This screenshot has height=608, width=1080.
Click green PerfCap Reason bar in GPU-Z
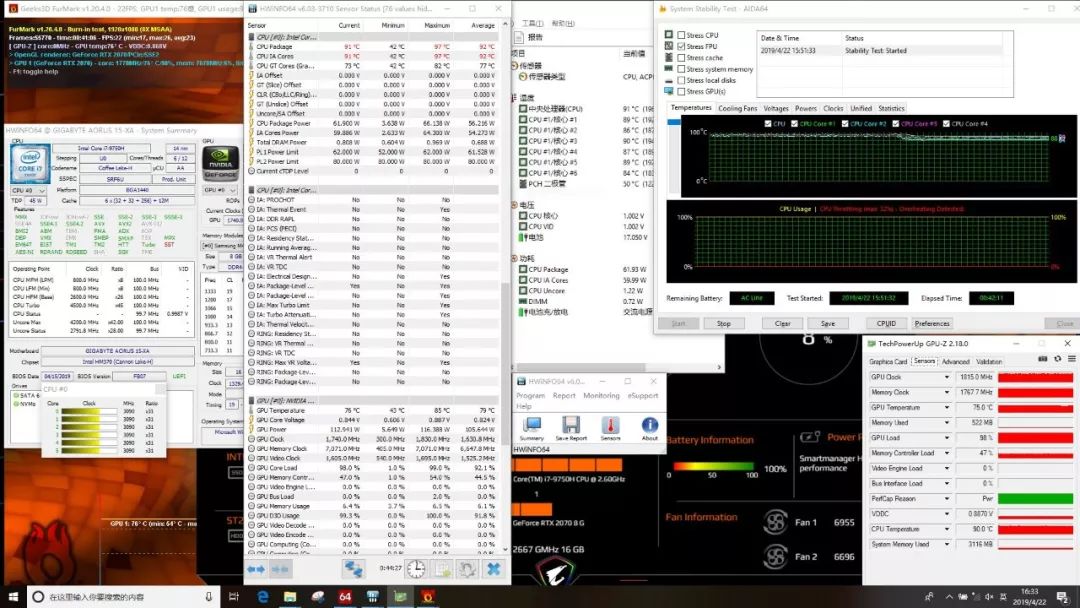[1035, 499]
